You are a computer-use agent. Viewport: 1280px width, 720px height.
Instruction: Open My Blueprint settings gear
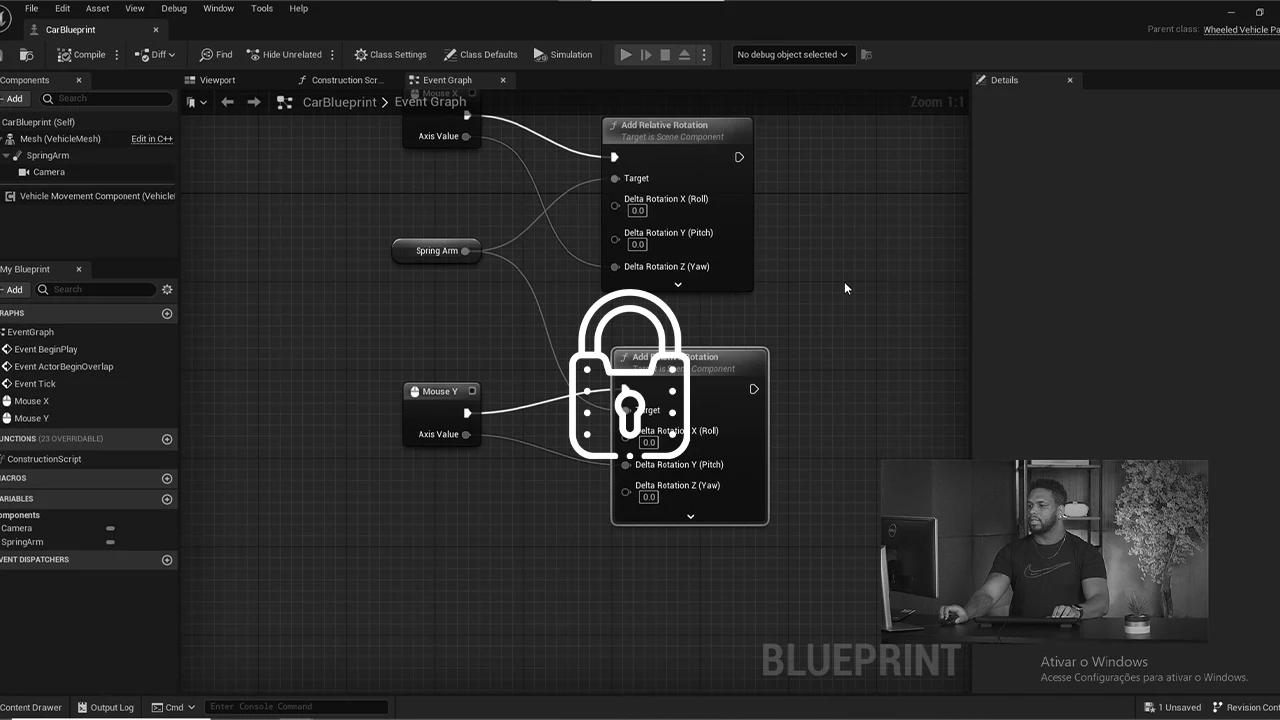pos(167,290)
